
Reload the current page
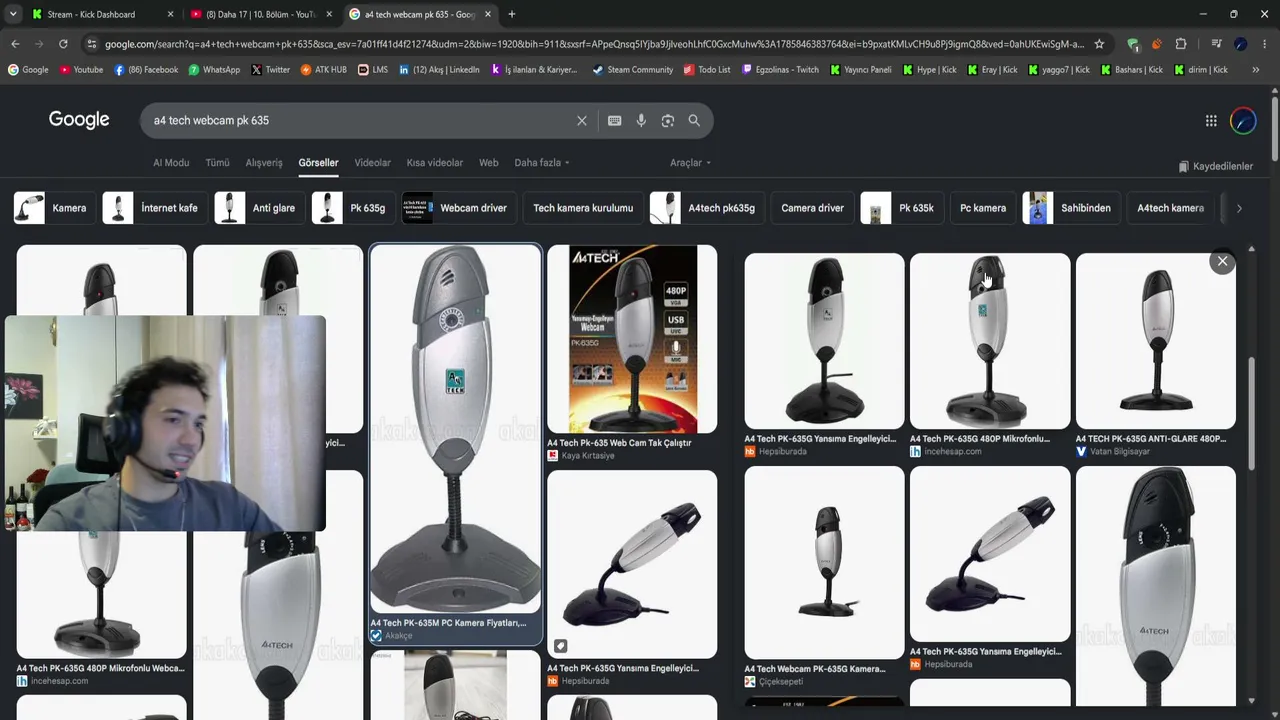click(x=63, y=44)
